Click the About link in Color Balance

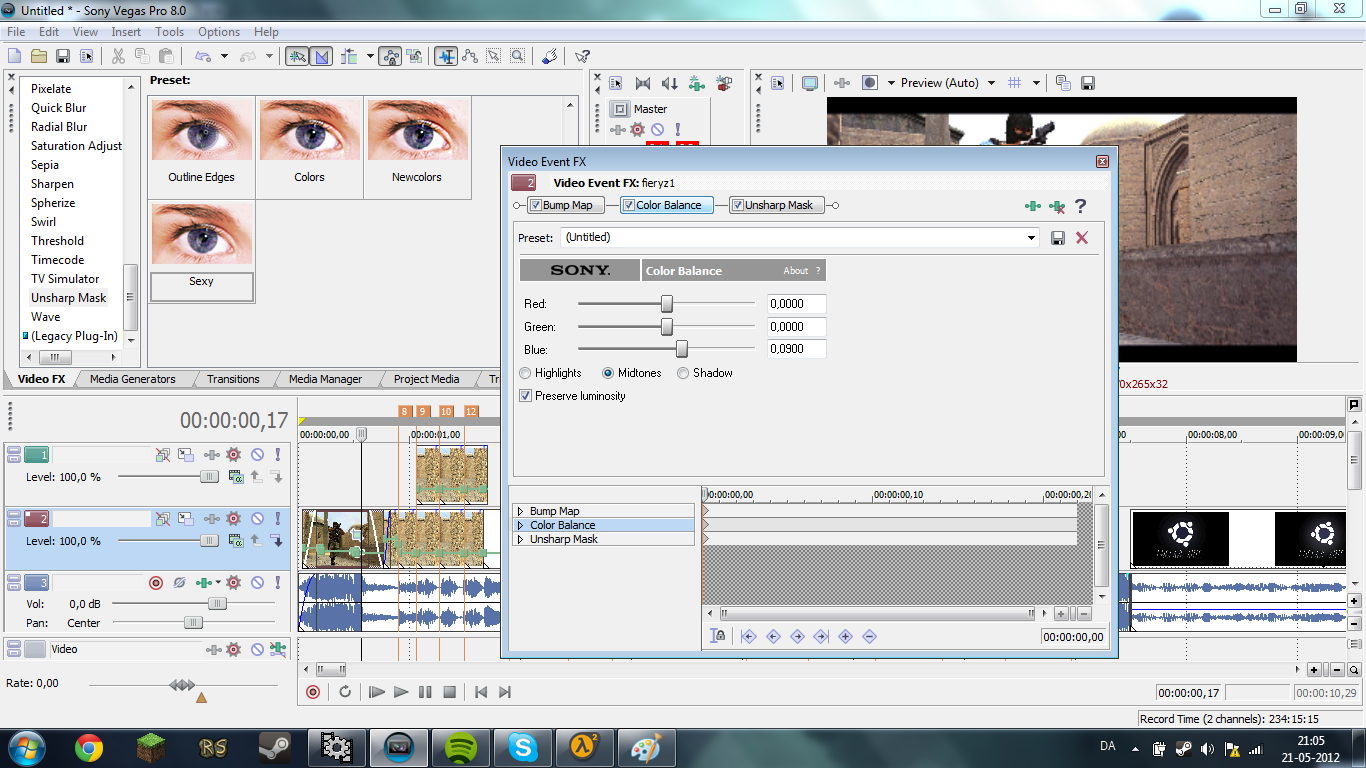click(796, 271)
